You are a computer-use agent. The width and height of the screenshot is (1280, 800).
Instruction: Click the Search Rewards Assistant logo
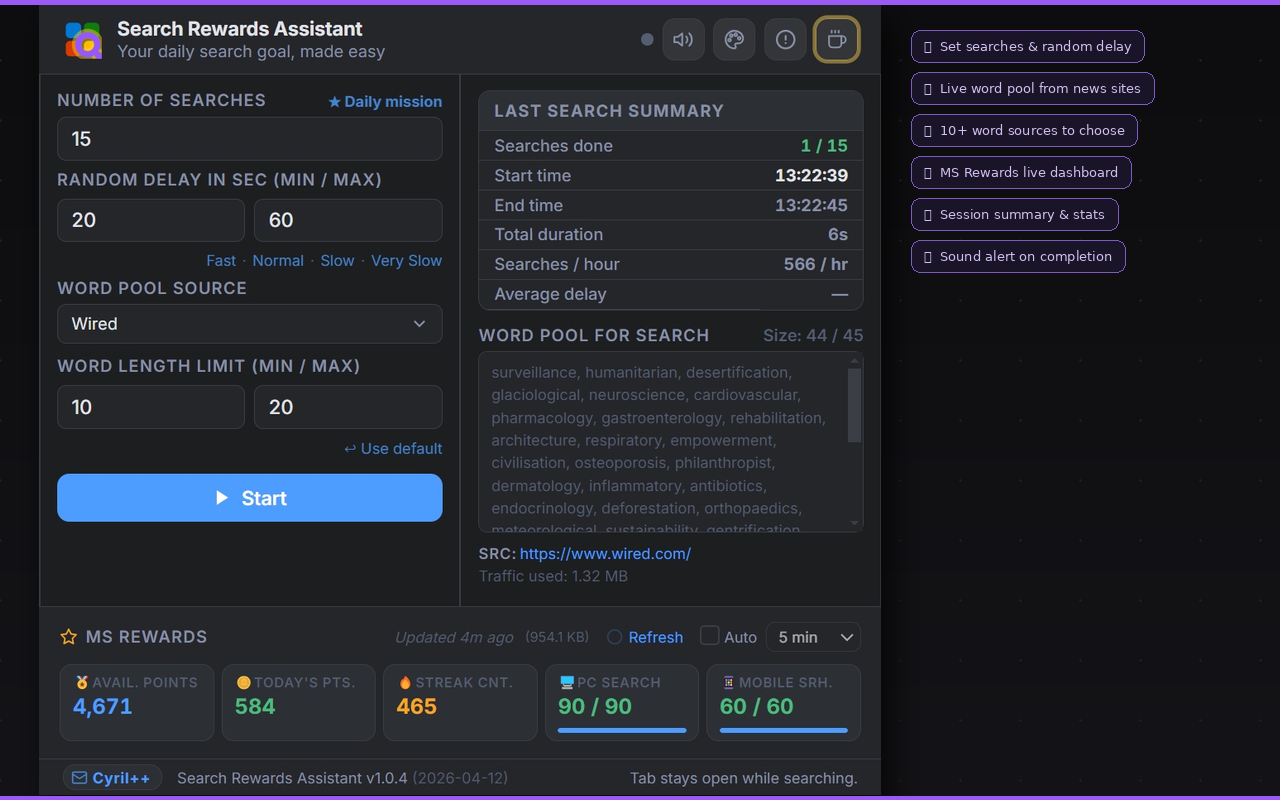(84, 40)
